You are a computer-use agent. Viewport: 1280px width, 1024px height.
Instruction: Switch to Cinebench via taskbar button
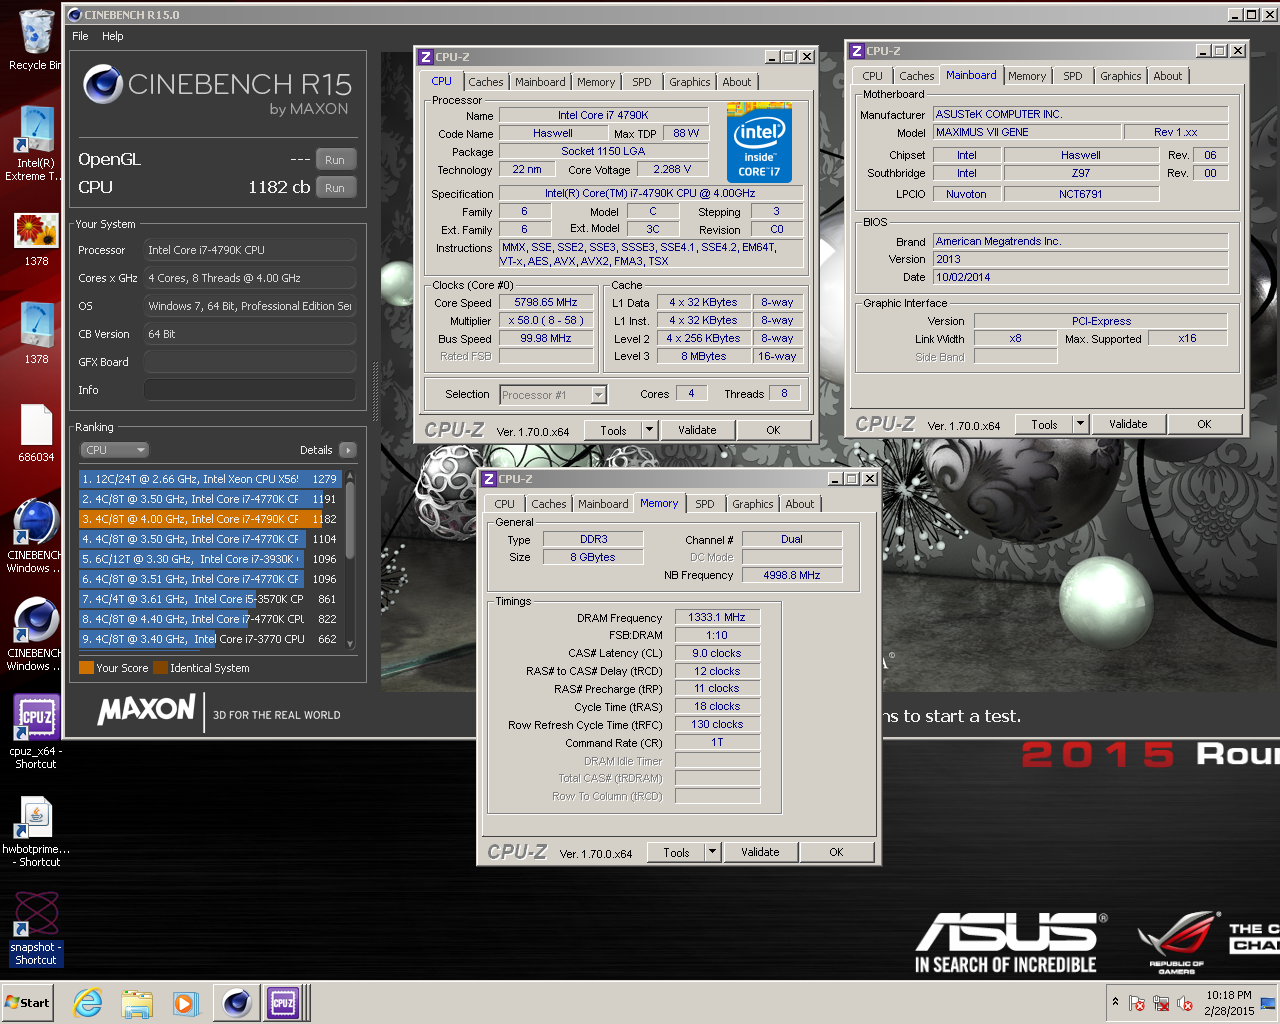pos(237,1002)
